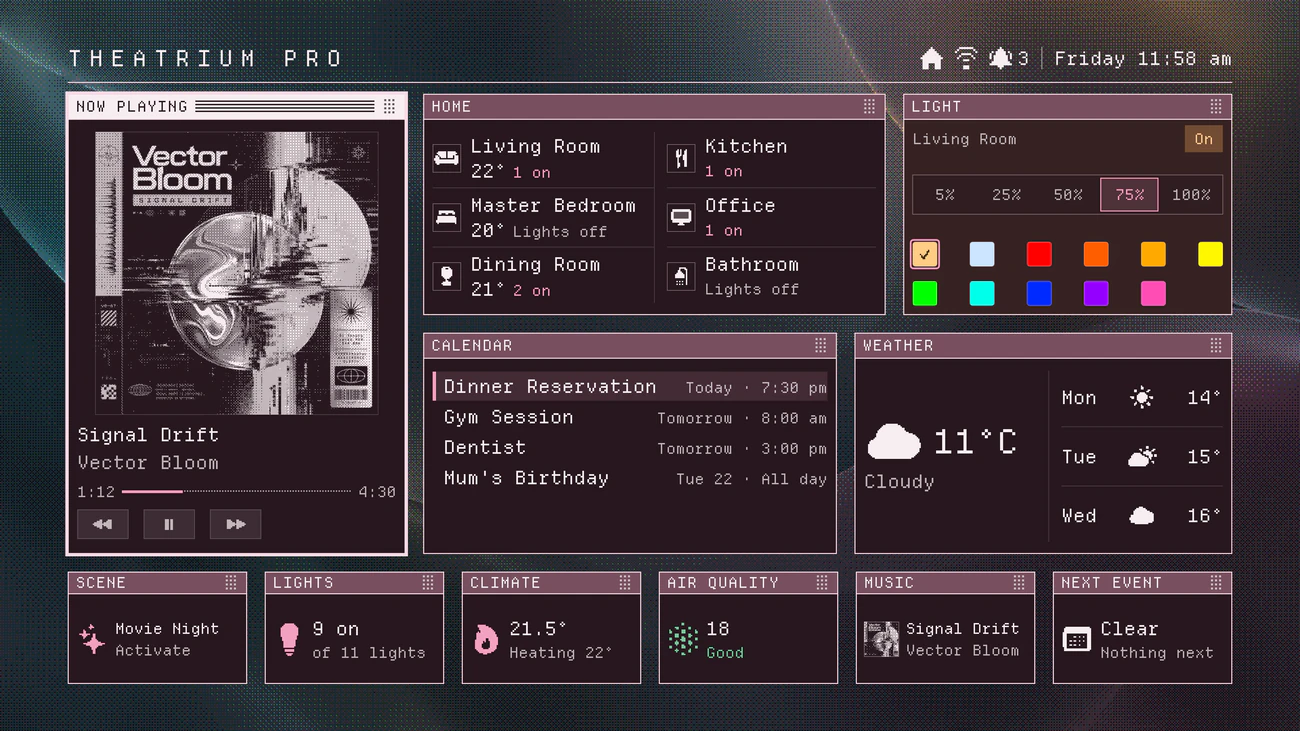1300x731 pixels.
Task: Set brightness to 25%
Action: coord(1006,195)
